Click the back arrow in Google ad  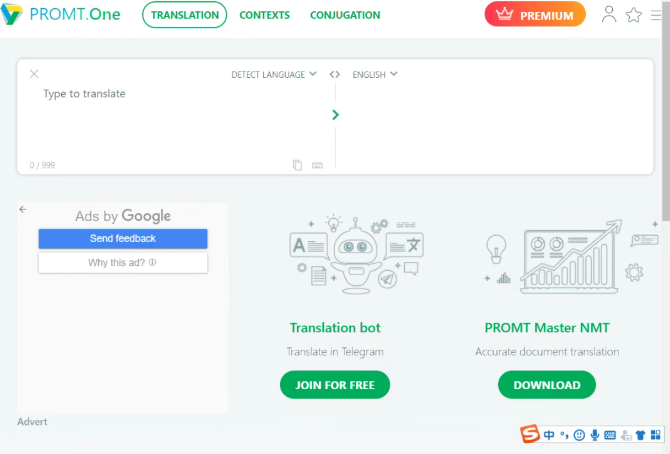click(23, 209)
